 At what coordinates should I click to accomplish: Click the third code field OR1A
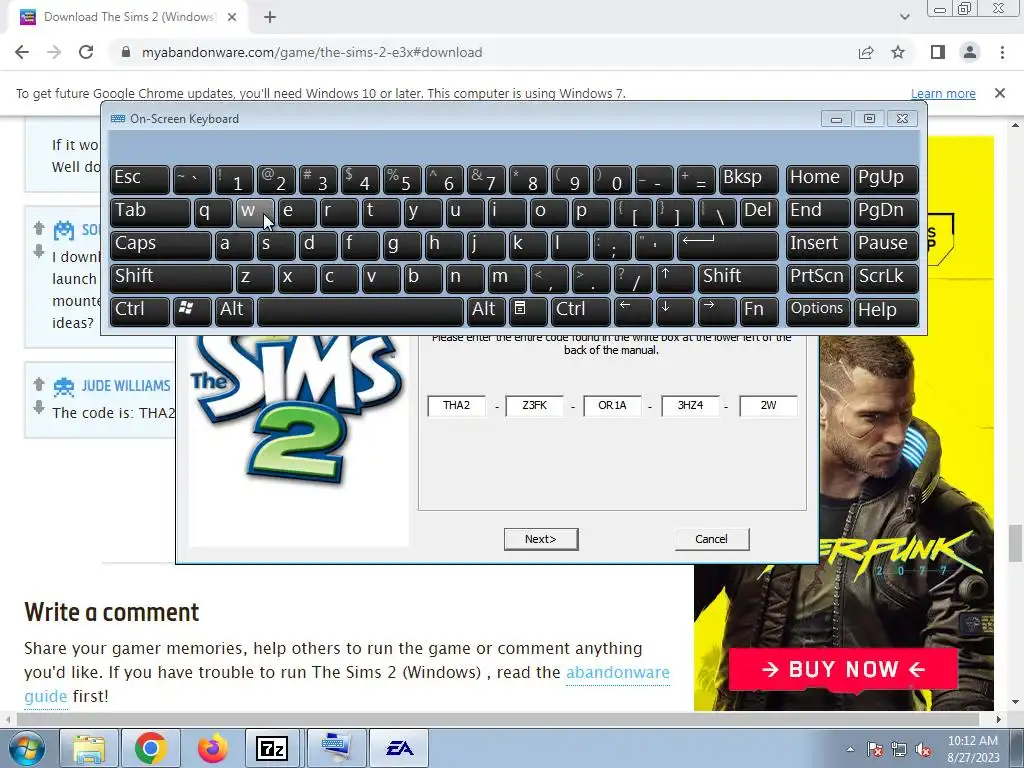[613, 406]
